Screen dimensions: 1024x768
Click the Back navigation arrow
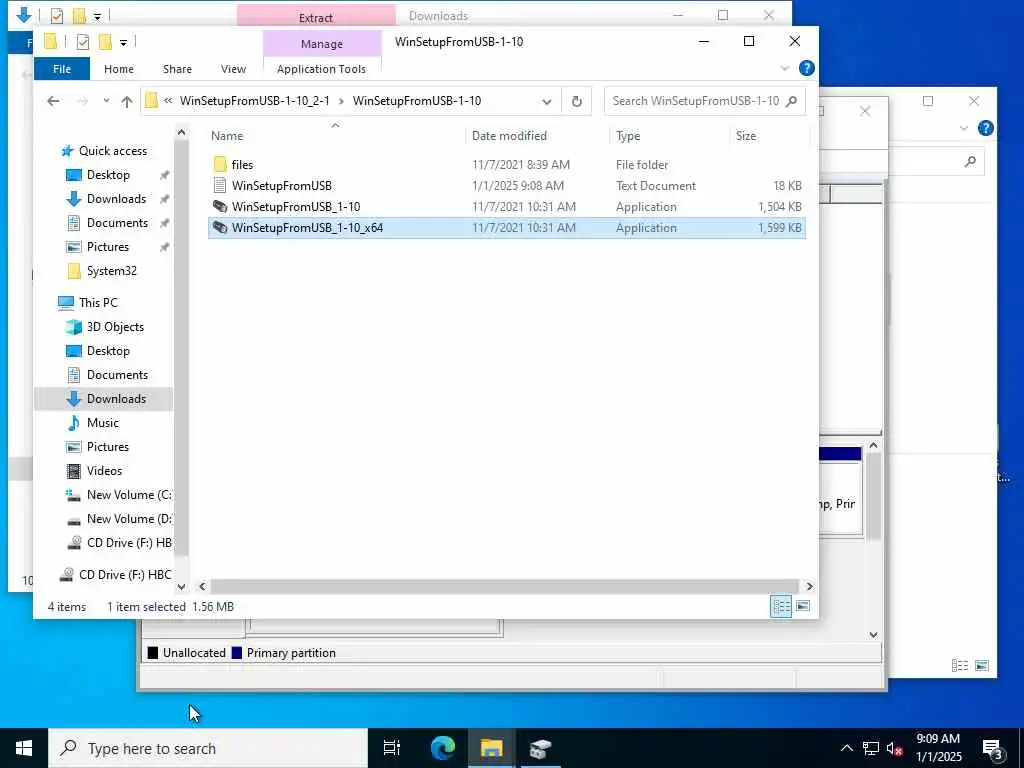pos(54,101)
